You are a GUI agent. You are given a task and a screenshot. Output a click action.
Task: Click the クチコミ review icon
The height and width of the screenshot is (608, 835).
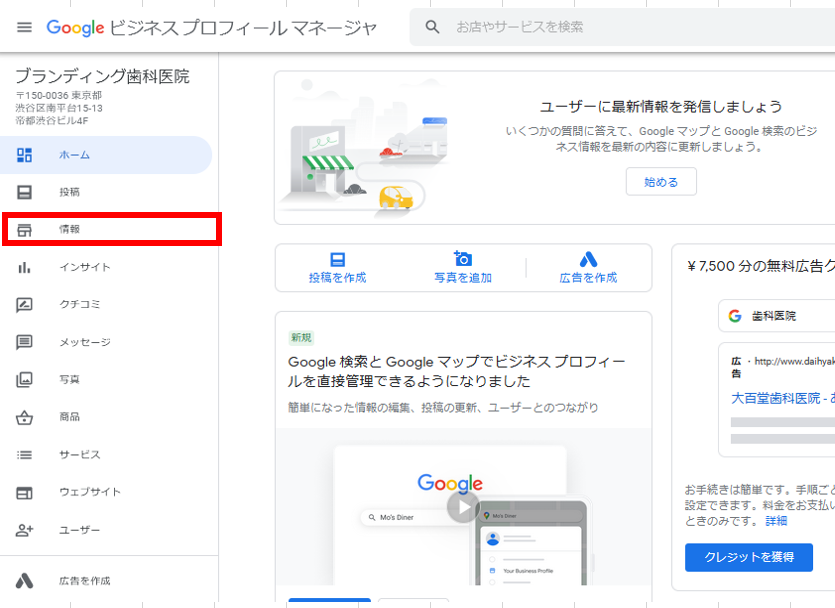(24, 305)
